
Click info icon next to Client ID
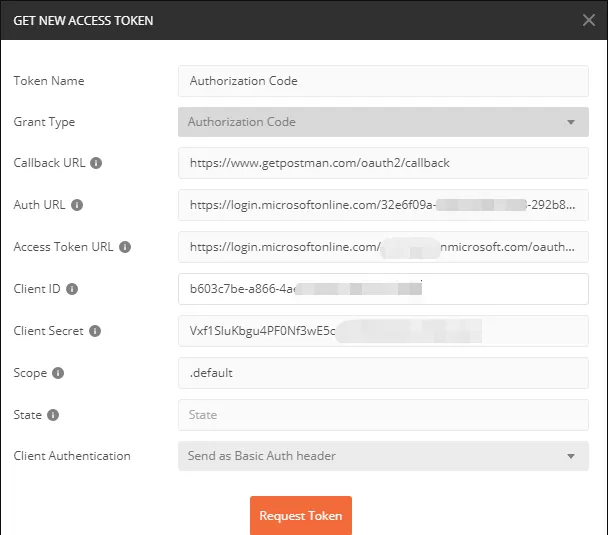71,289
